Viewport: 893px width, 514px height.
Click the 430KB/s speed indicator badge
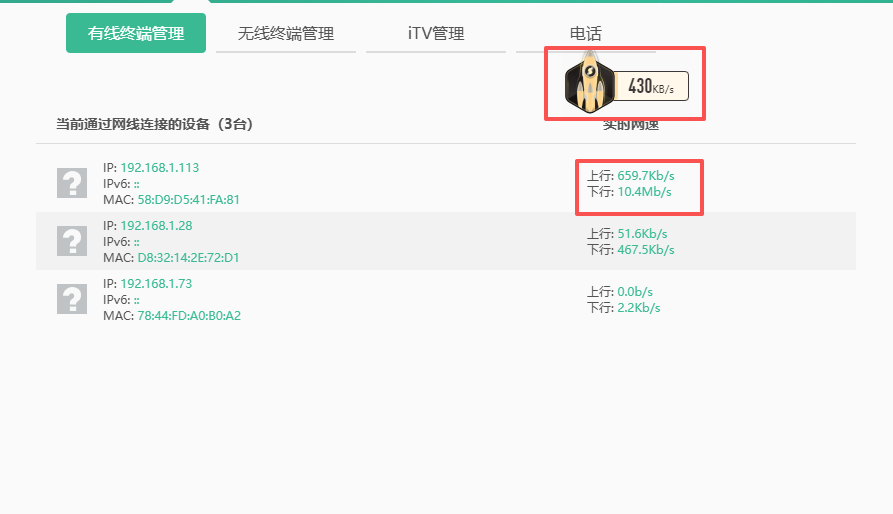coord(651,87)
